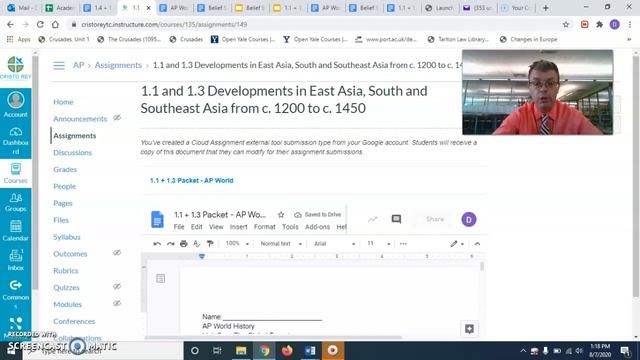Undo last action in Docs toolbar
This screenshot has width=640, height=360.
(x=157, y=244)
